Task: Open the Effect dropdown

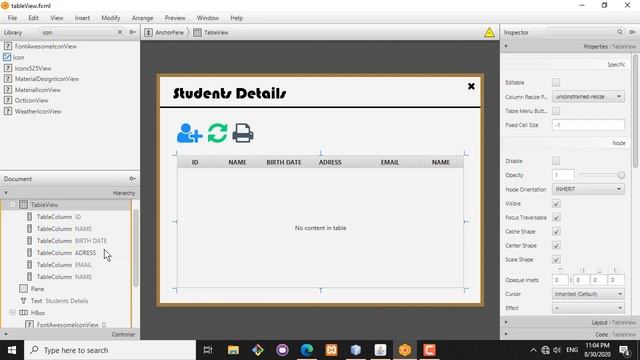Action: (588, 308)
